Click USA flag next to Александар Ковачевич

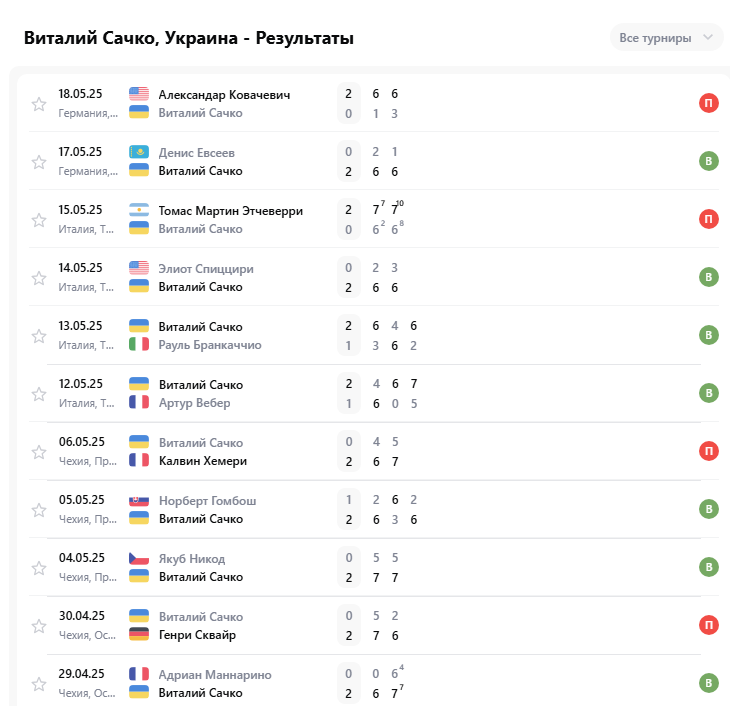(139, 94)
